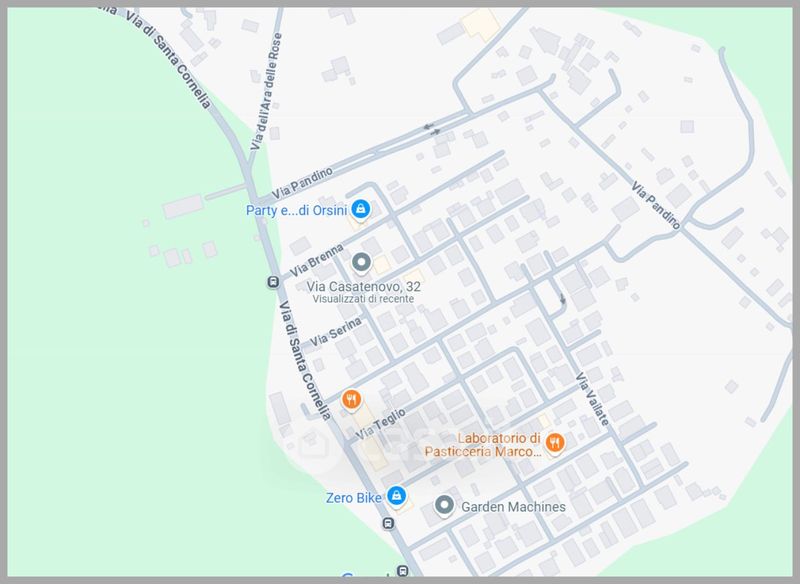Click the bus stop icon just below Zero Bike
The height and width of the screenshot is (584, 800).
pos(388,523)
